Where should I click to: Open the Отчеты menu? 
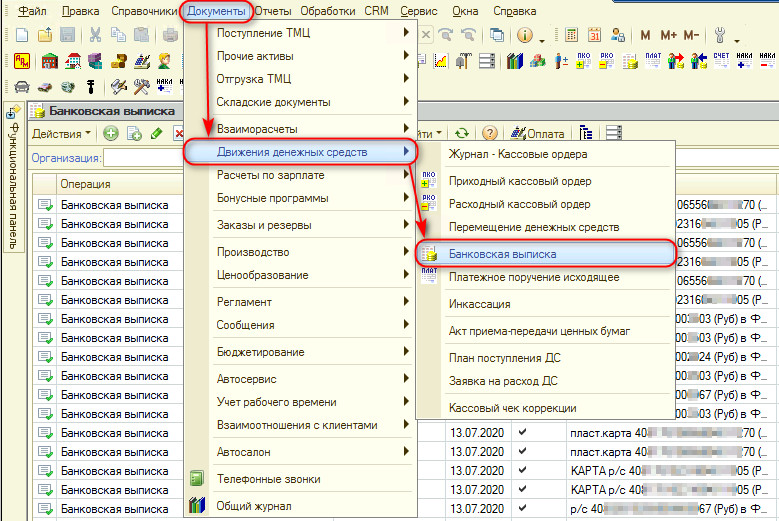[x=273, y=11]
